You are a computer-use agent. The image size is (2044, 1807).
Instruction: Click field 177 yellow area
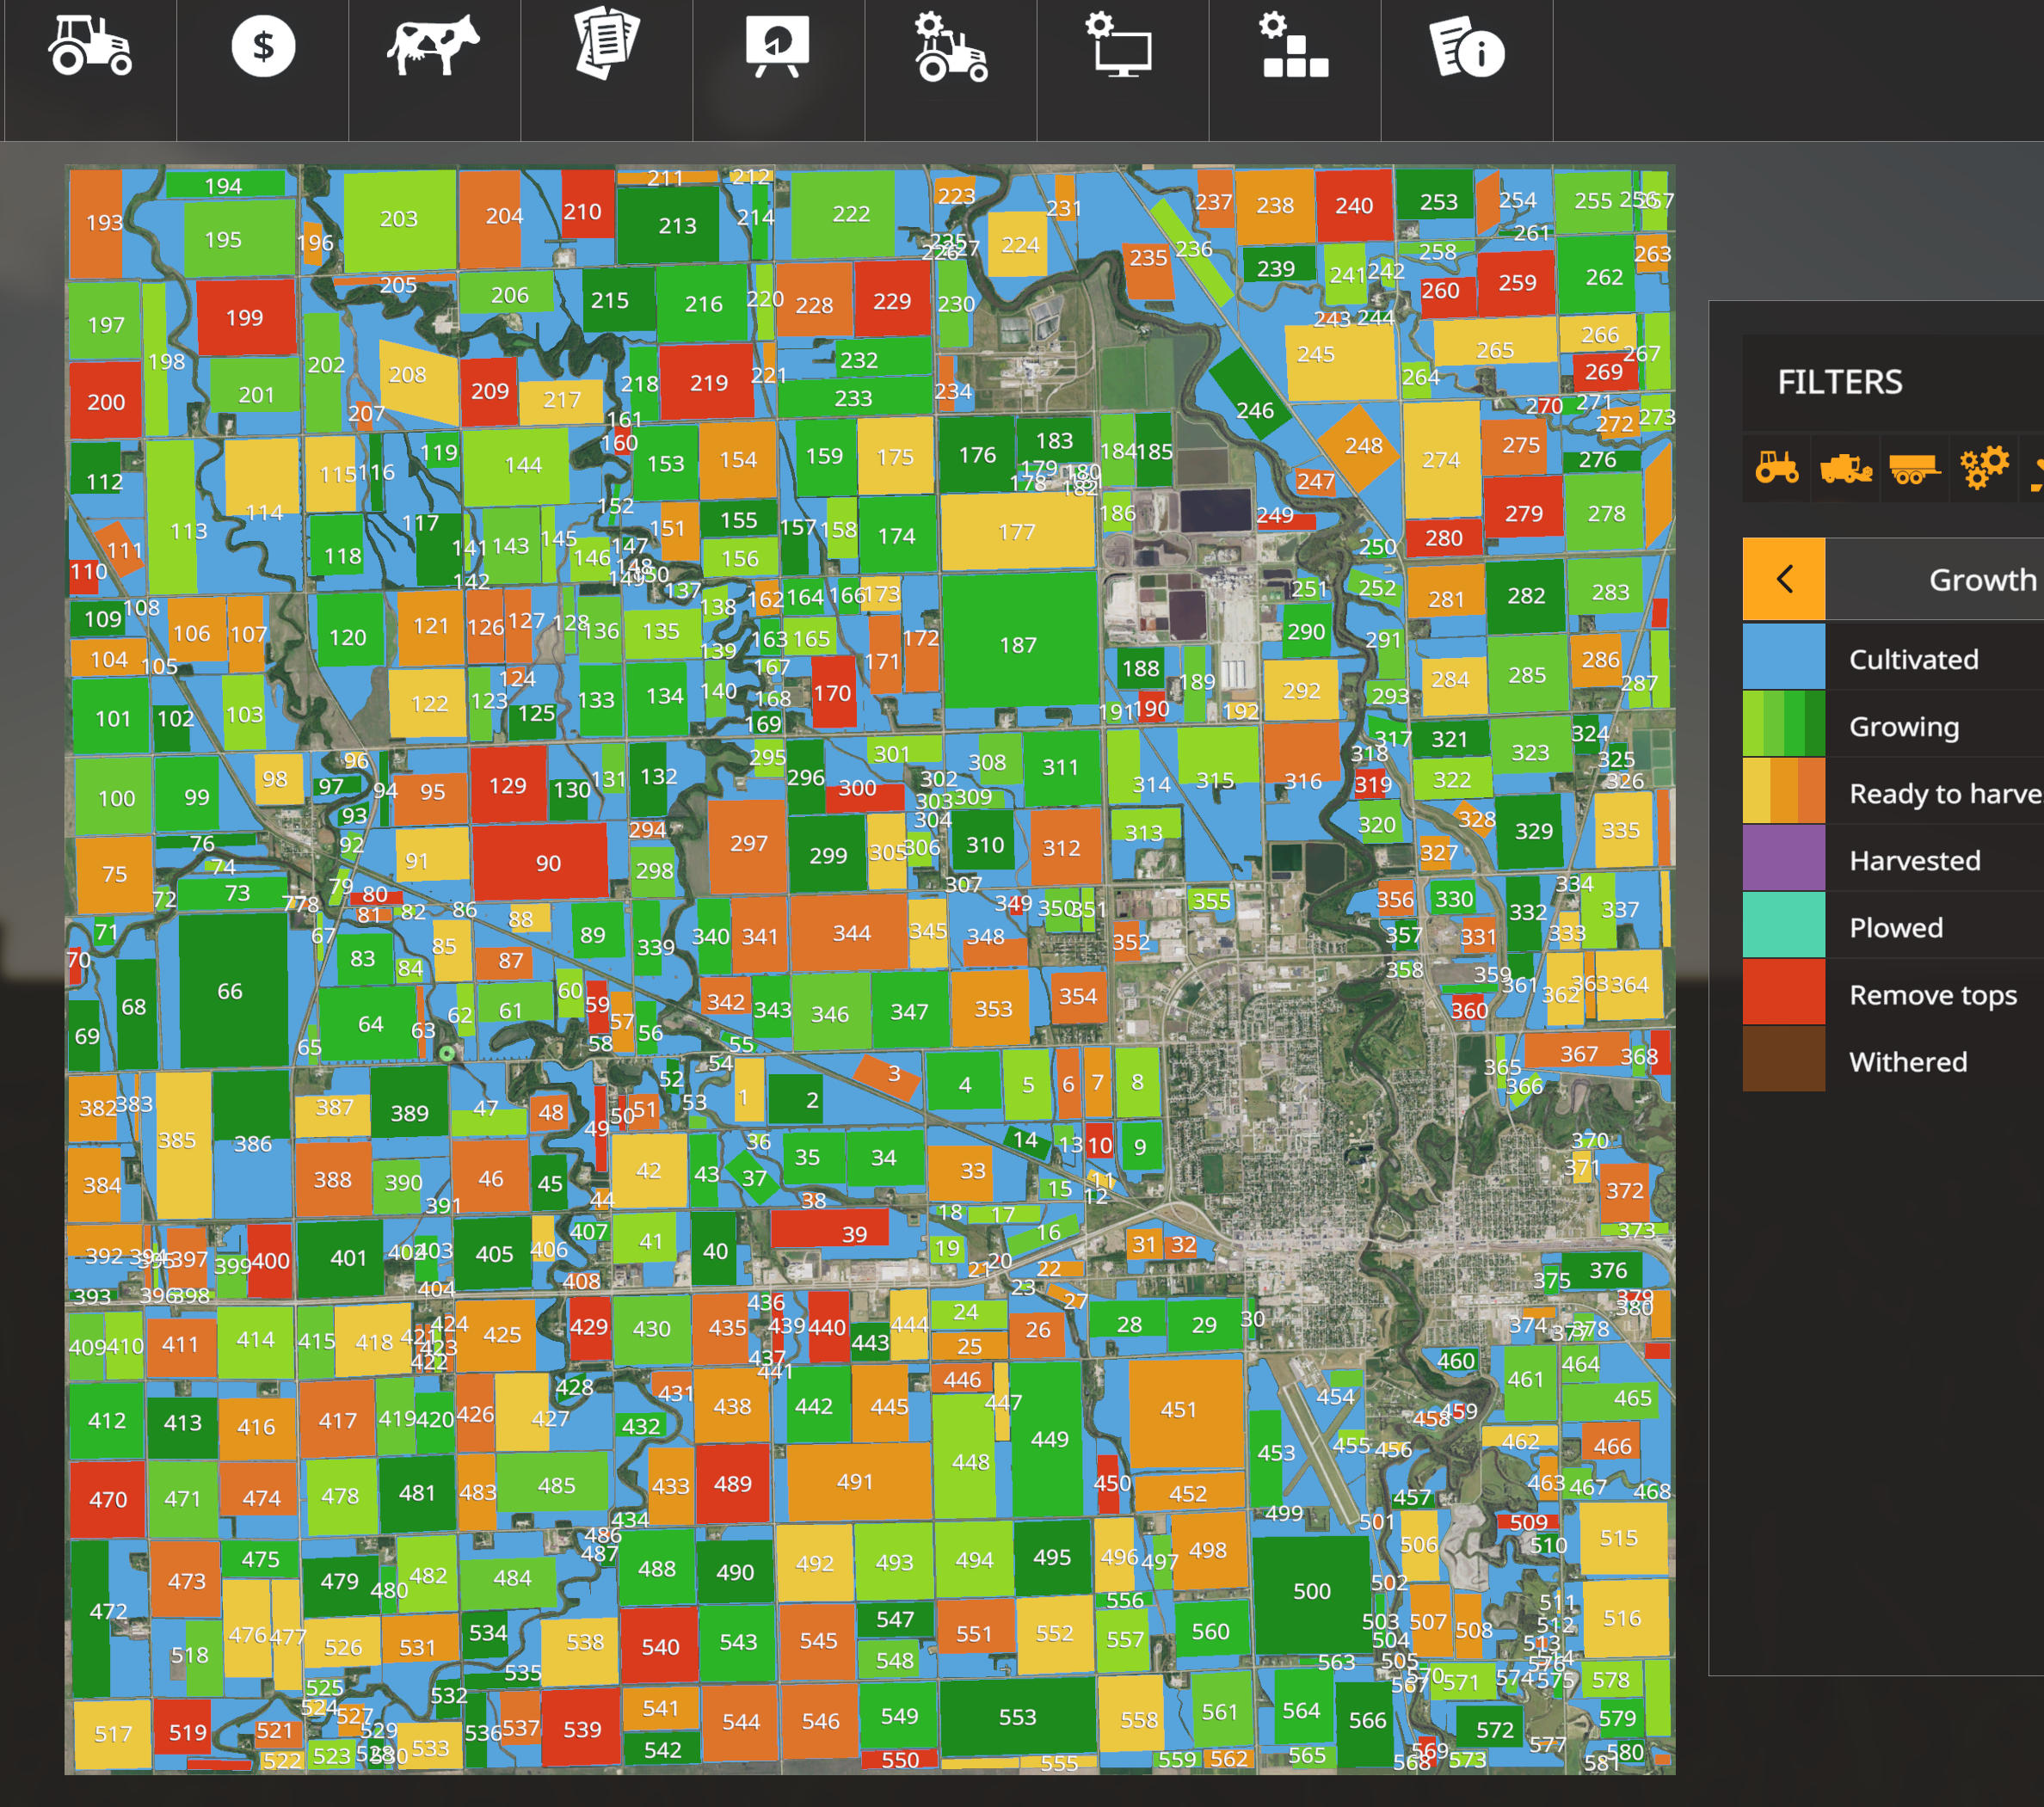pyautogui.click(x=1017, y=532)
